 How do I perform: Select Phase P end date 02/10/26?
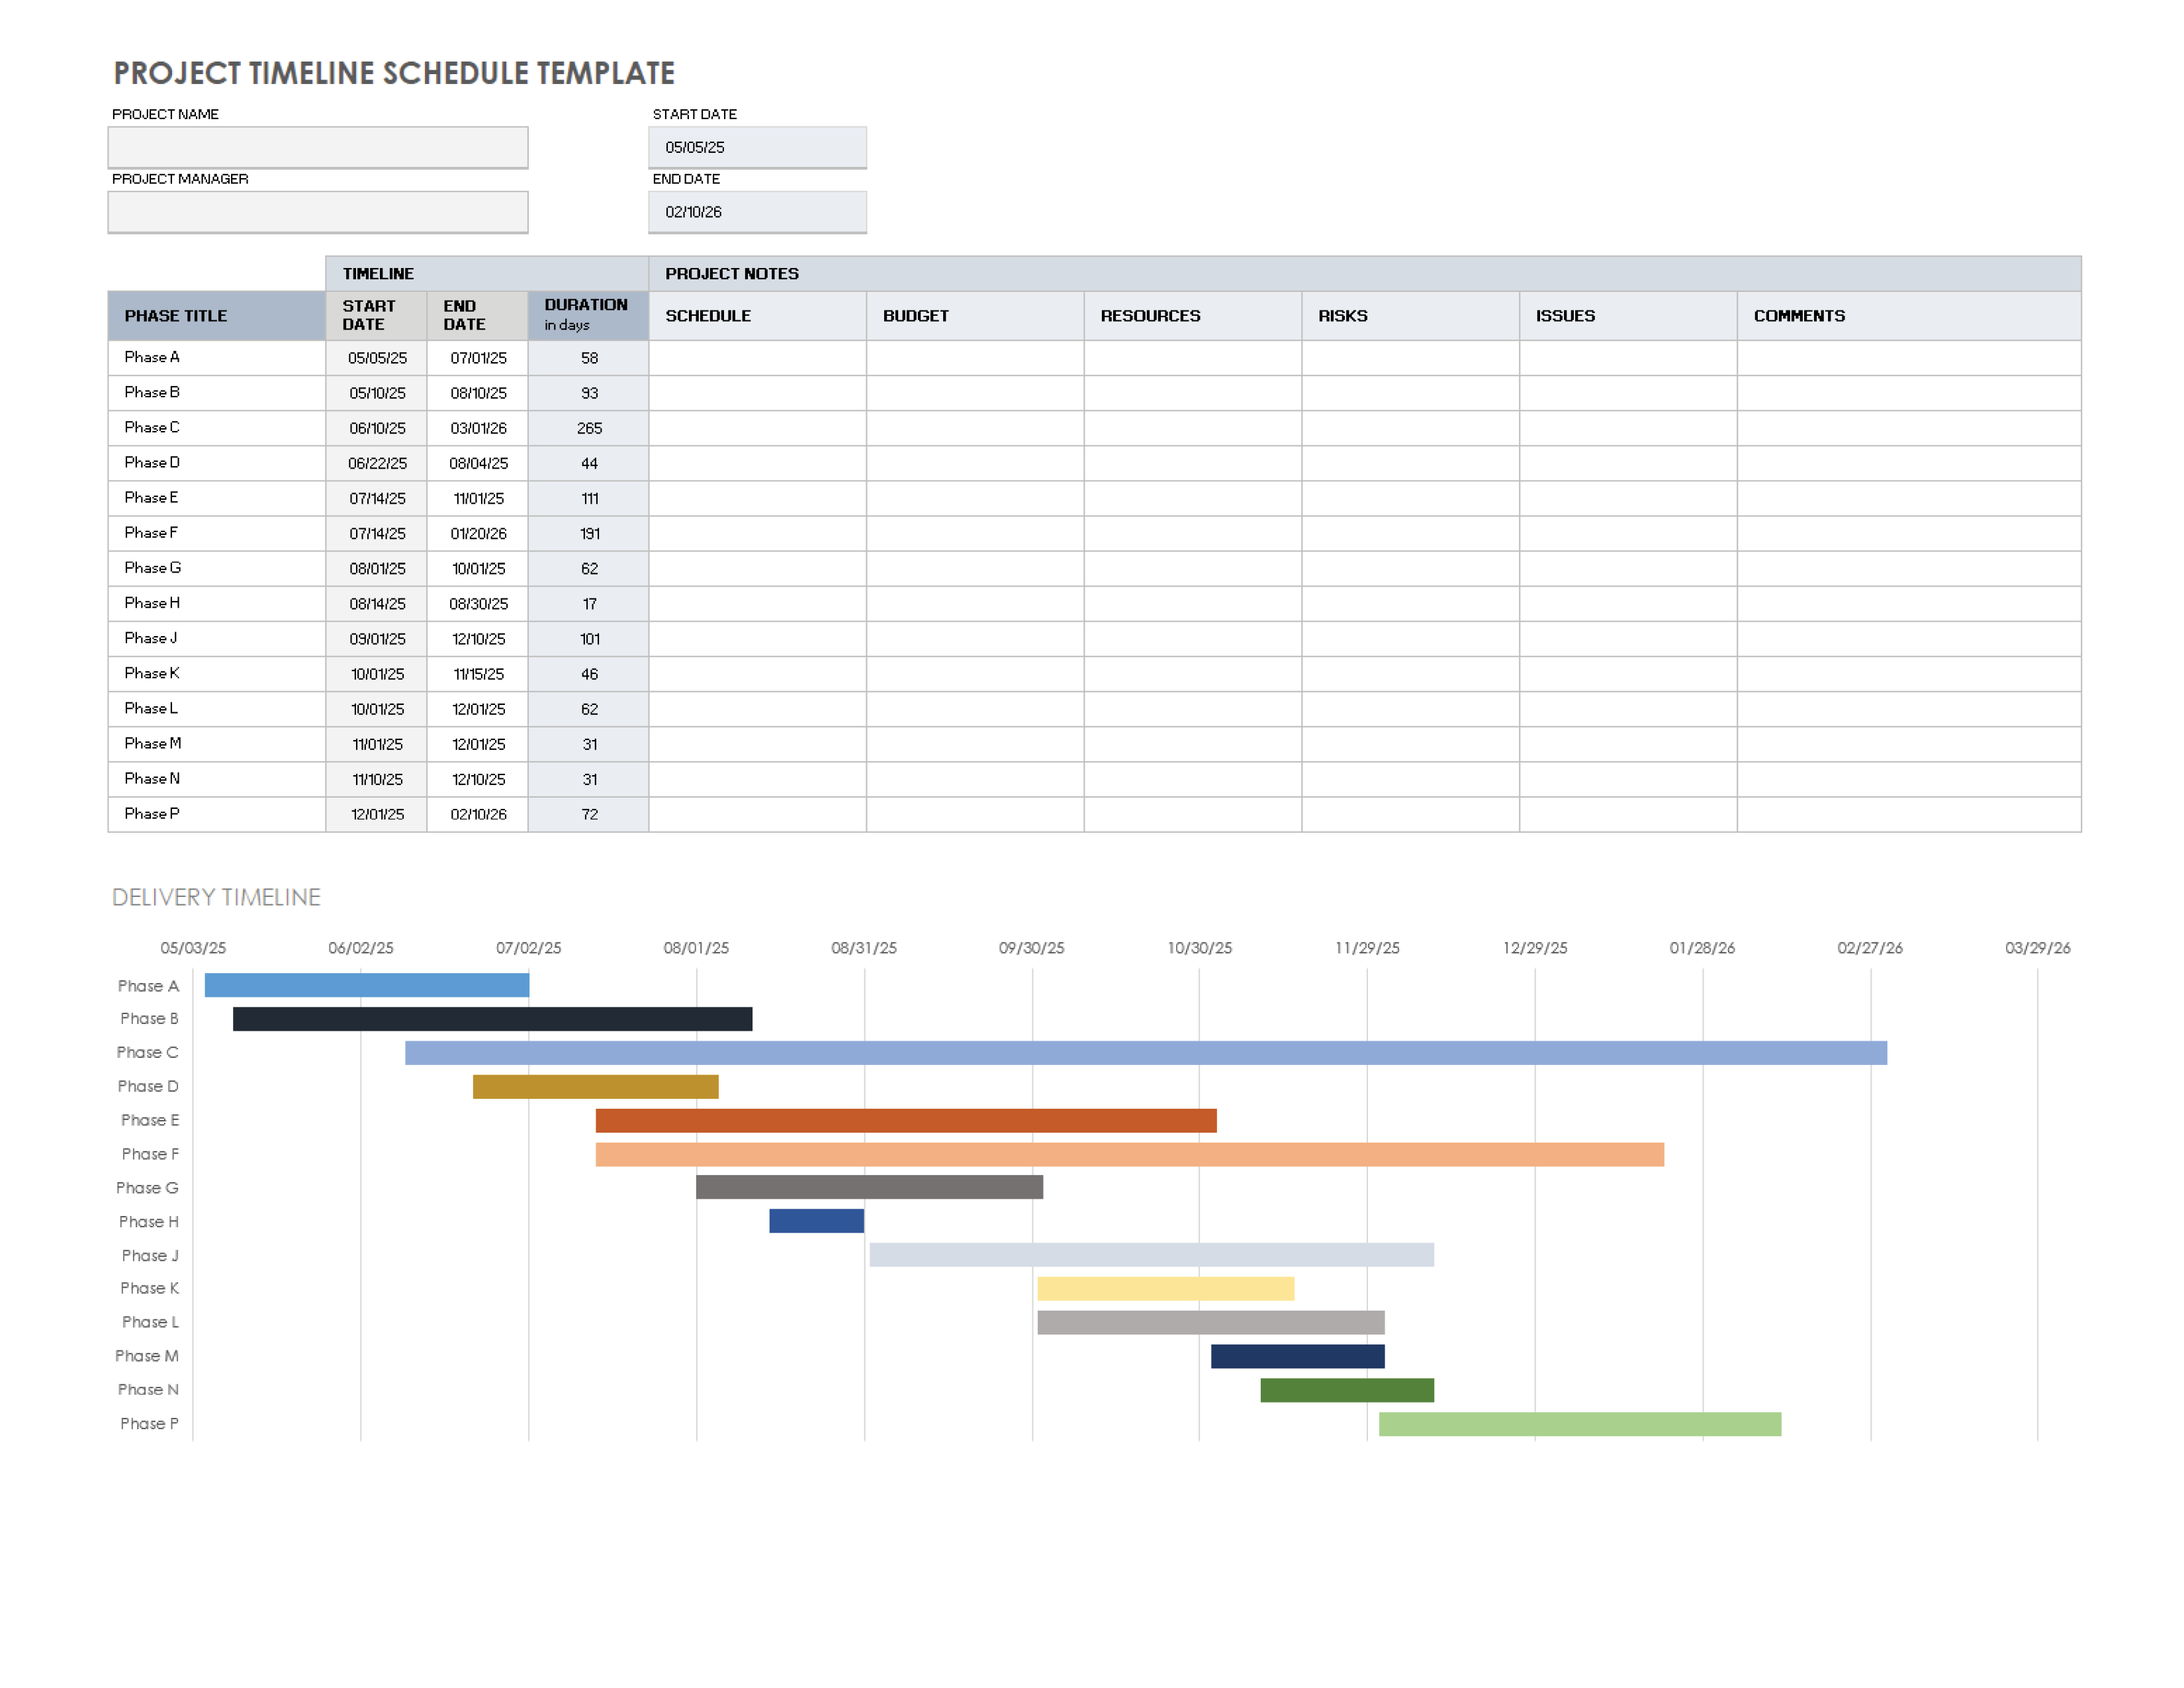477,814
